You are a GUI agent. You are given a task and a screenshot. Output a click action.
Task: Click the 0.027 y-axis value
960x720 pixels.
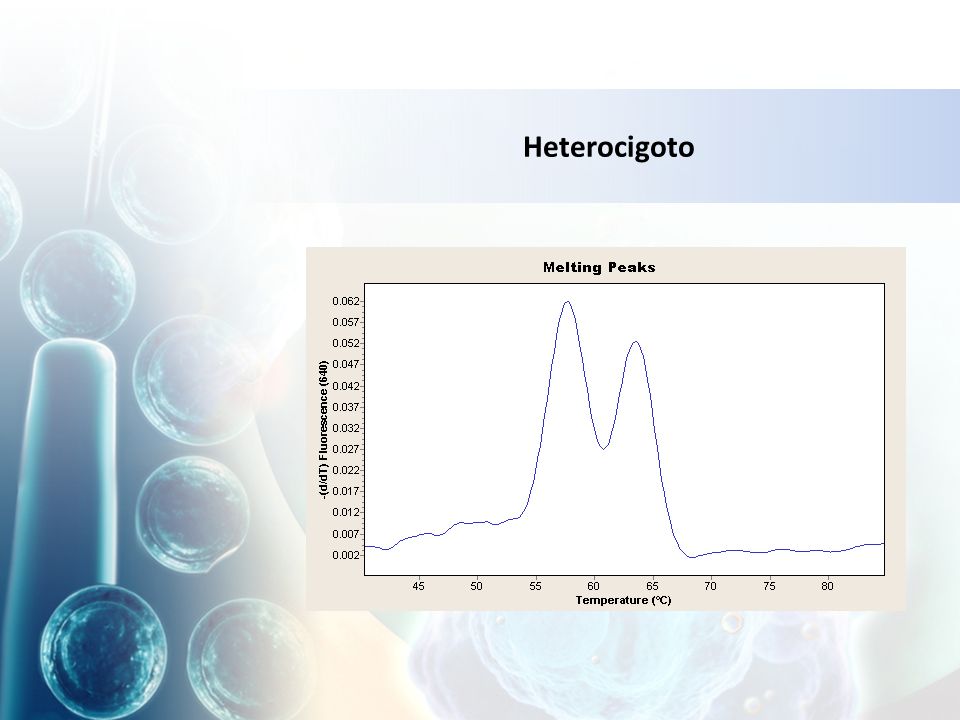[x=345, y=449]
